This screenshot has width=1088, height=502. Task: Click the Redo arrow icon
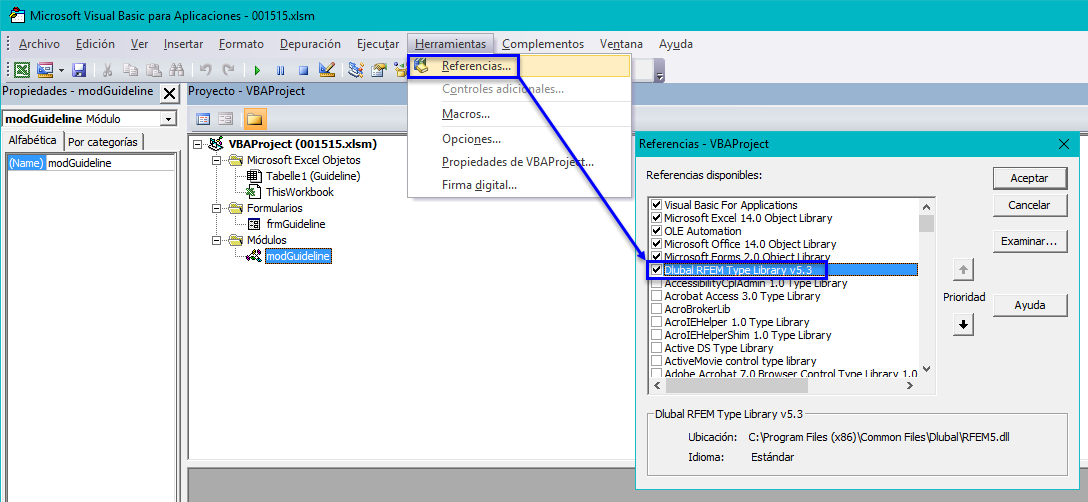(228, 69)
